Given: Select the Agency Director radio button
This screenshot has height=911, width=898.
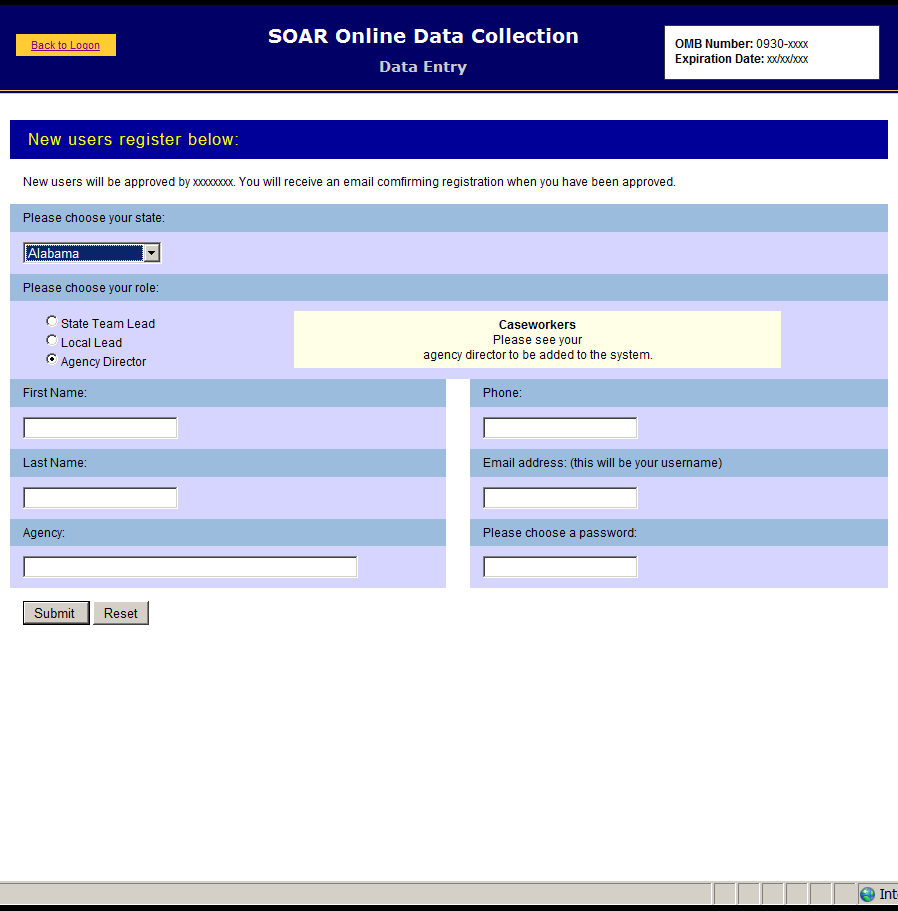Looking at the screenshot, I should [x=52, y=360].
